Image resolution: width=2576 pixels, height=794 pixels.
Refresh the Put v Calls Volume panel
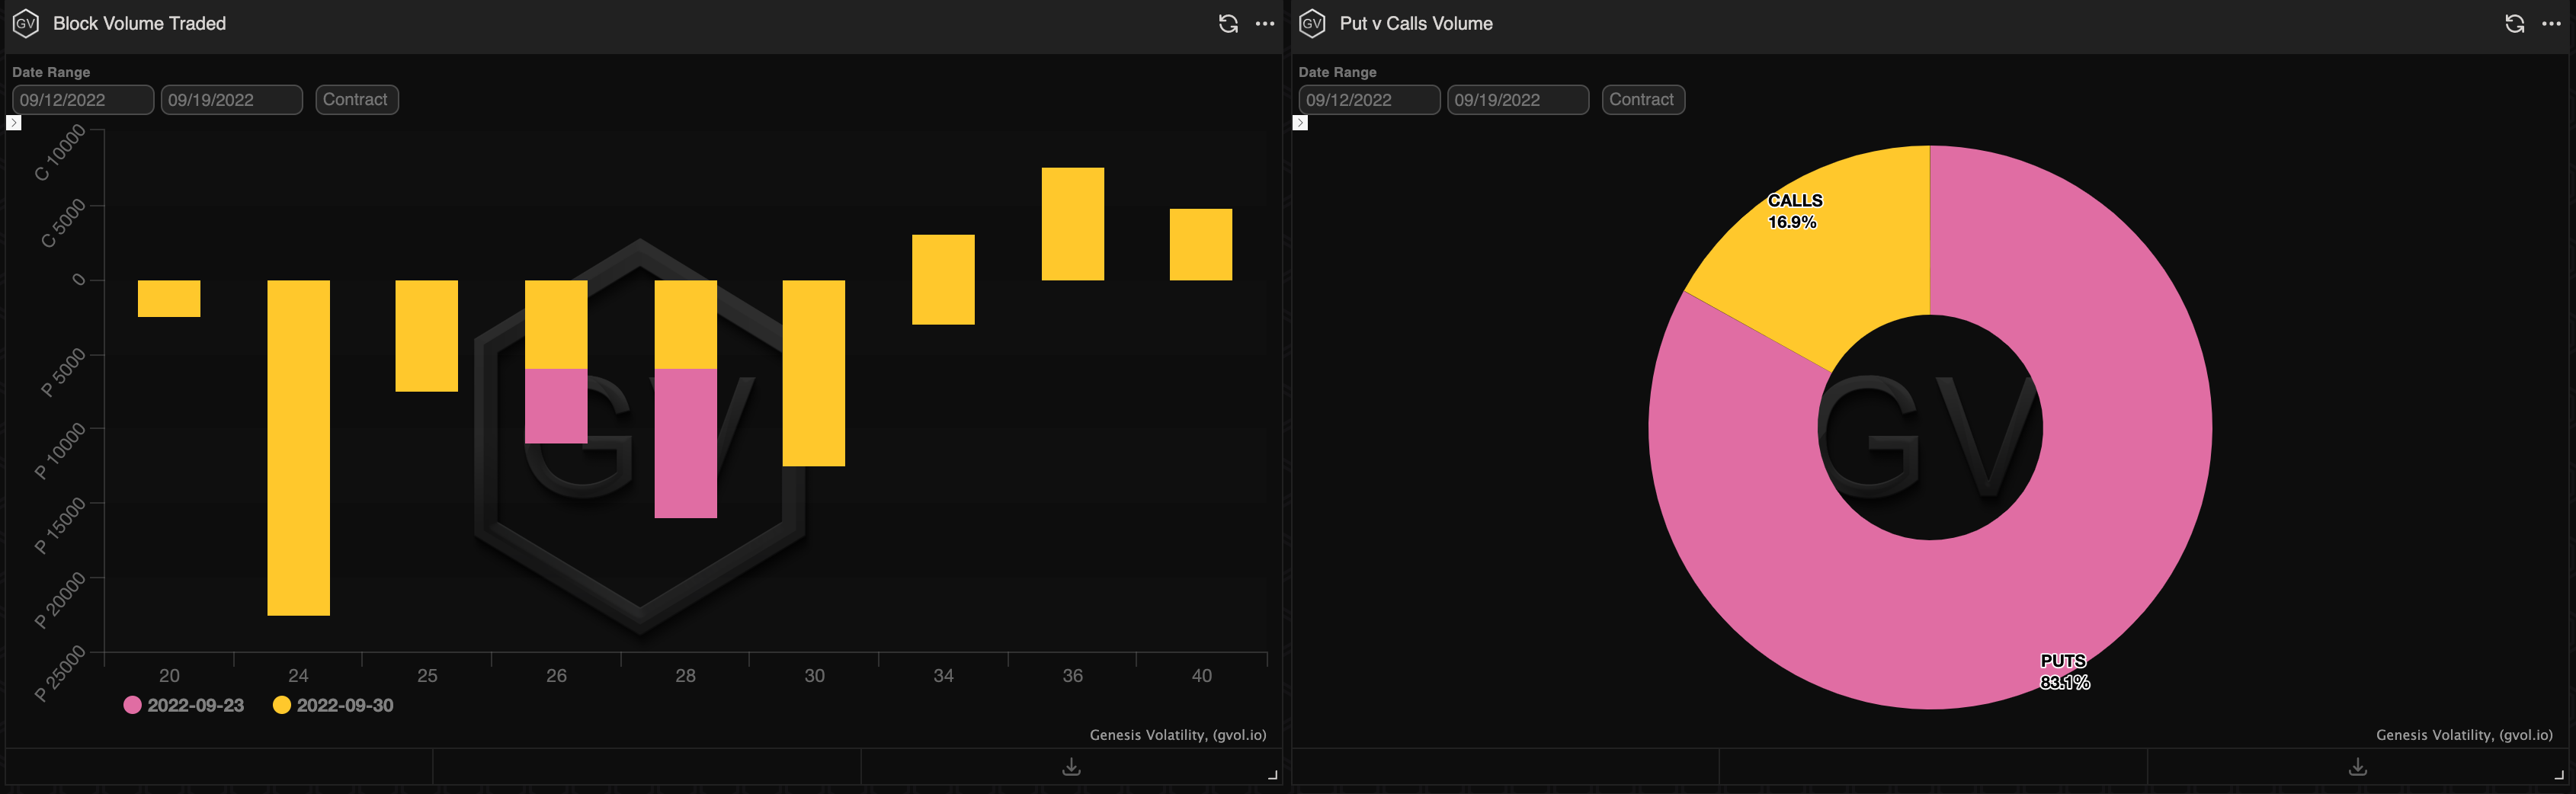2515,23
